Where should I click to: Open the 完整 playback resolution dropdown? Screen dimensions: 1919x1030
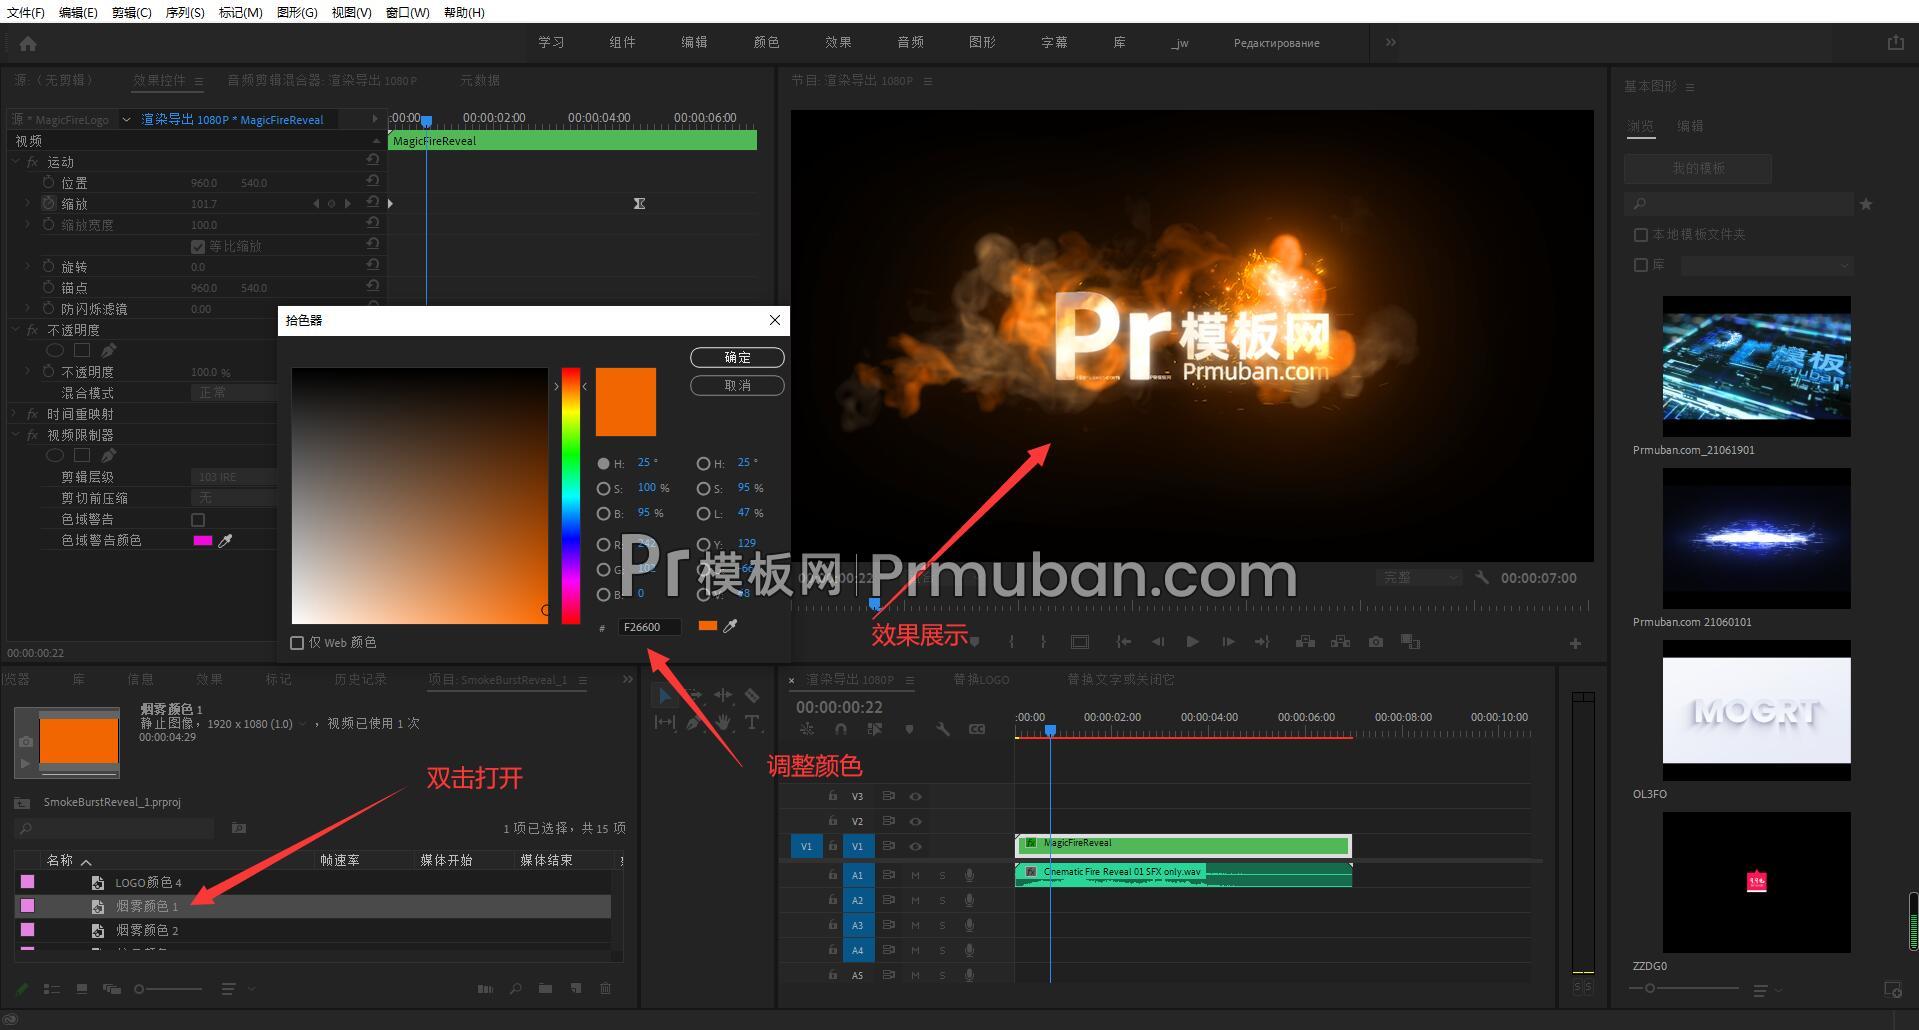click(x=1418, y=578)
